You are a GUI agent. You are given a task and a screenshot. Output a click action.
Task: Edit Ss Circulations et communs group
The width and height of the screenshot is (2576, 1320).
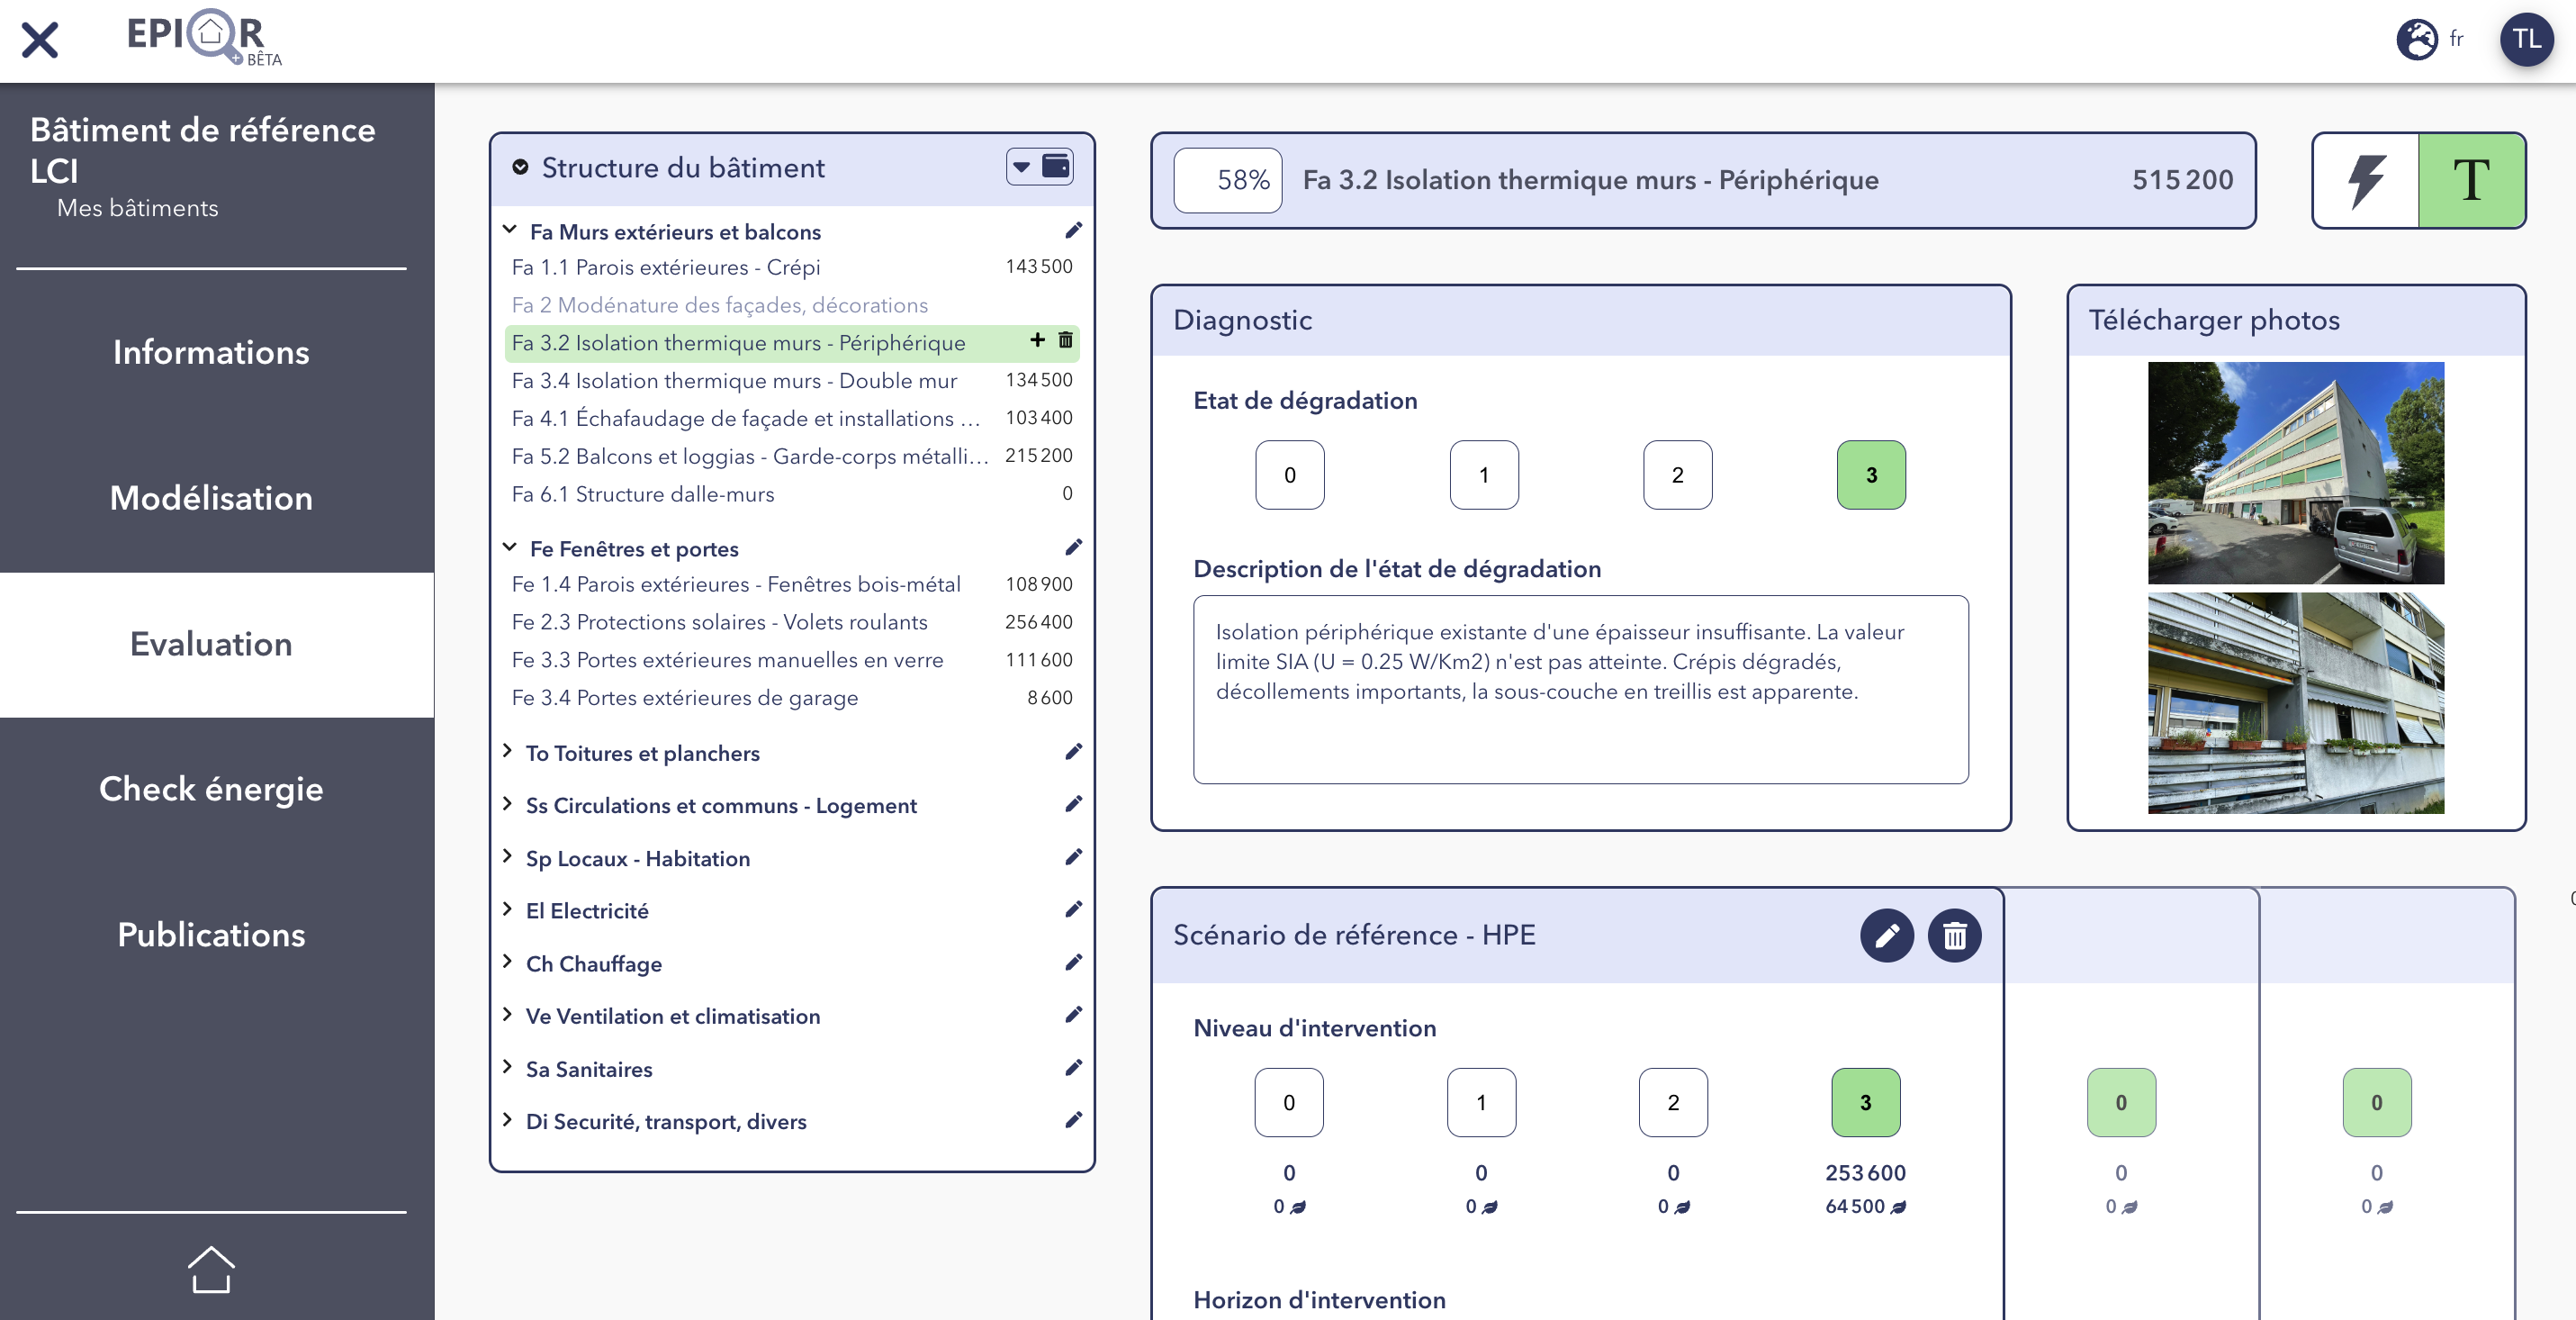pos(1073,804)
